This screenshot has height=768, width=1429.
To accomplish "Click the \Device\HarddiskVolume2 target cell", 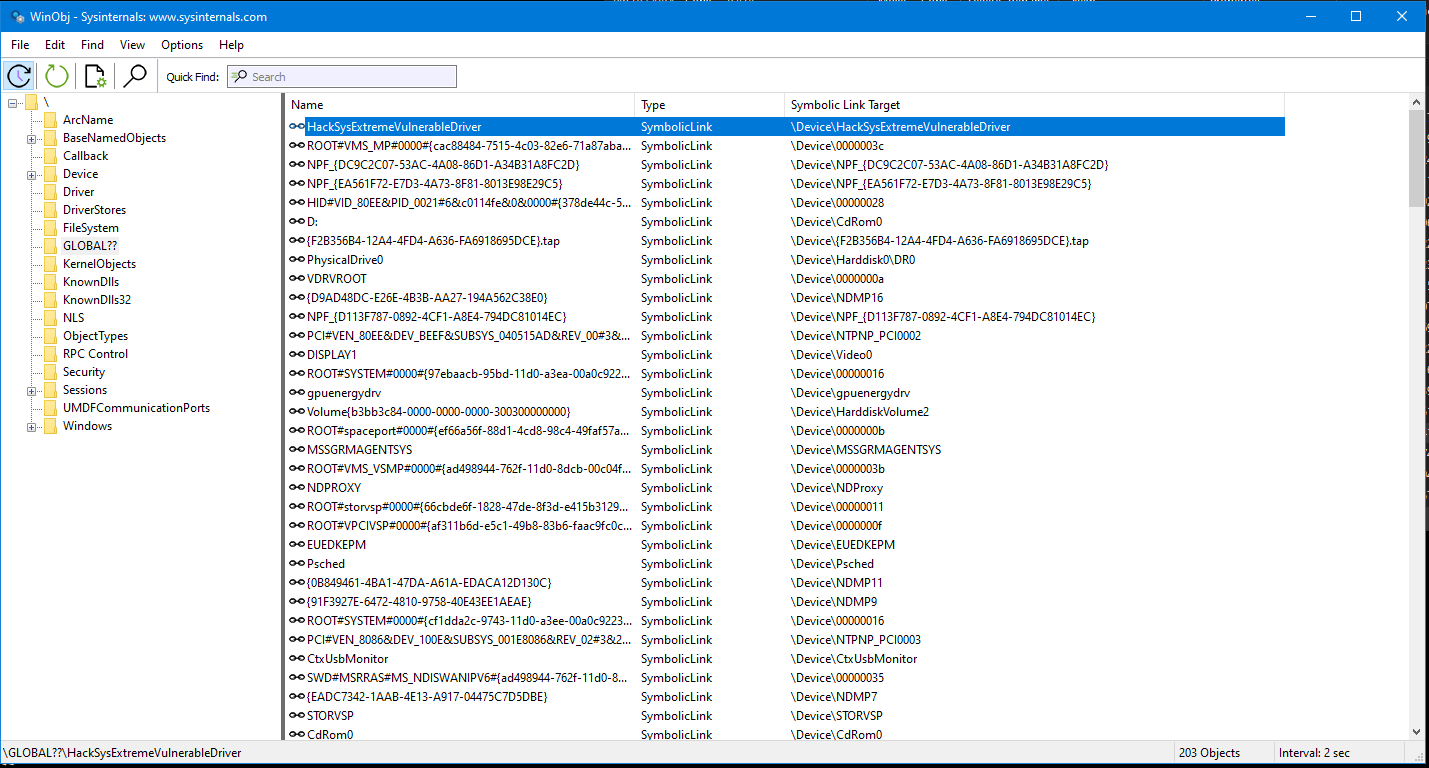I will coord(860,412).
